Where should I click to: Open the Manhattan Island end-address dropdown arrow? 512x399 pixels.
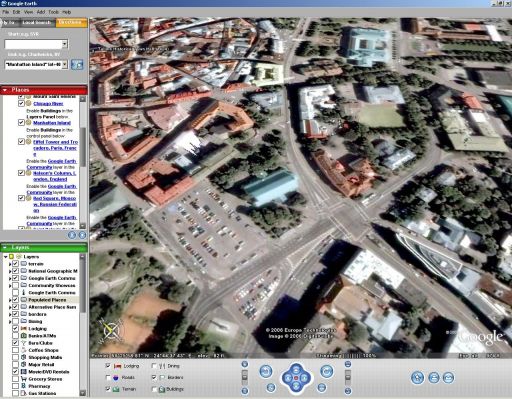[65, 64]
